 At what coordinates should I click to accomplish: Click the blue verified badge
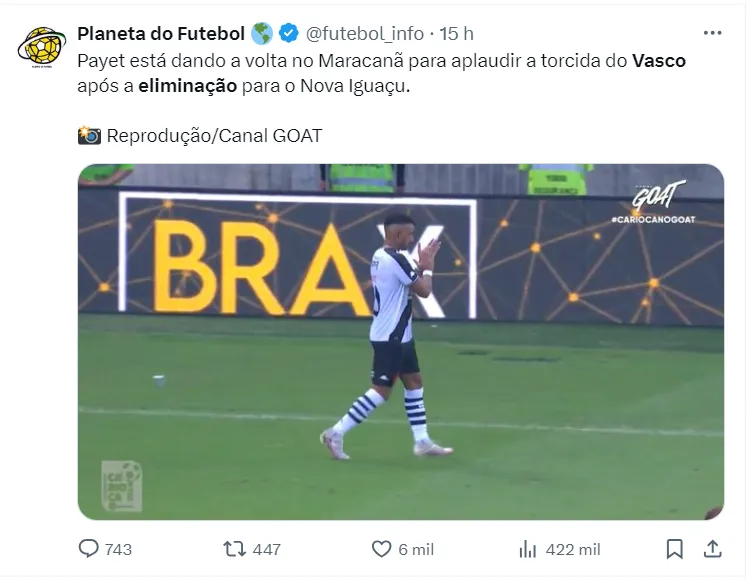click(289, 33)
